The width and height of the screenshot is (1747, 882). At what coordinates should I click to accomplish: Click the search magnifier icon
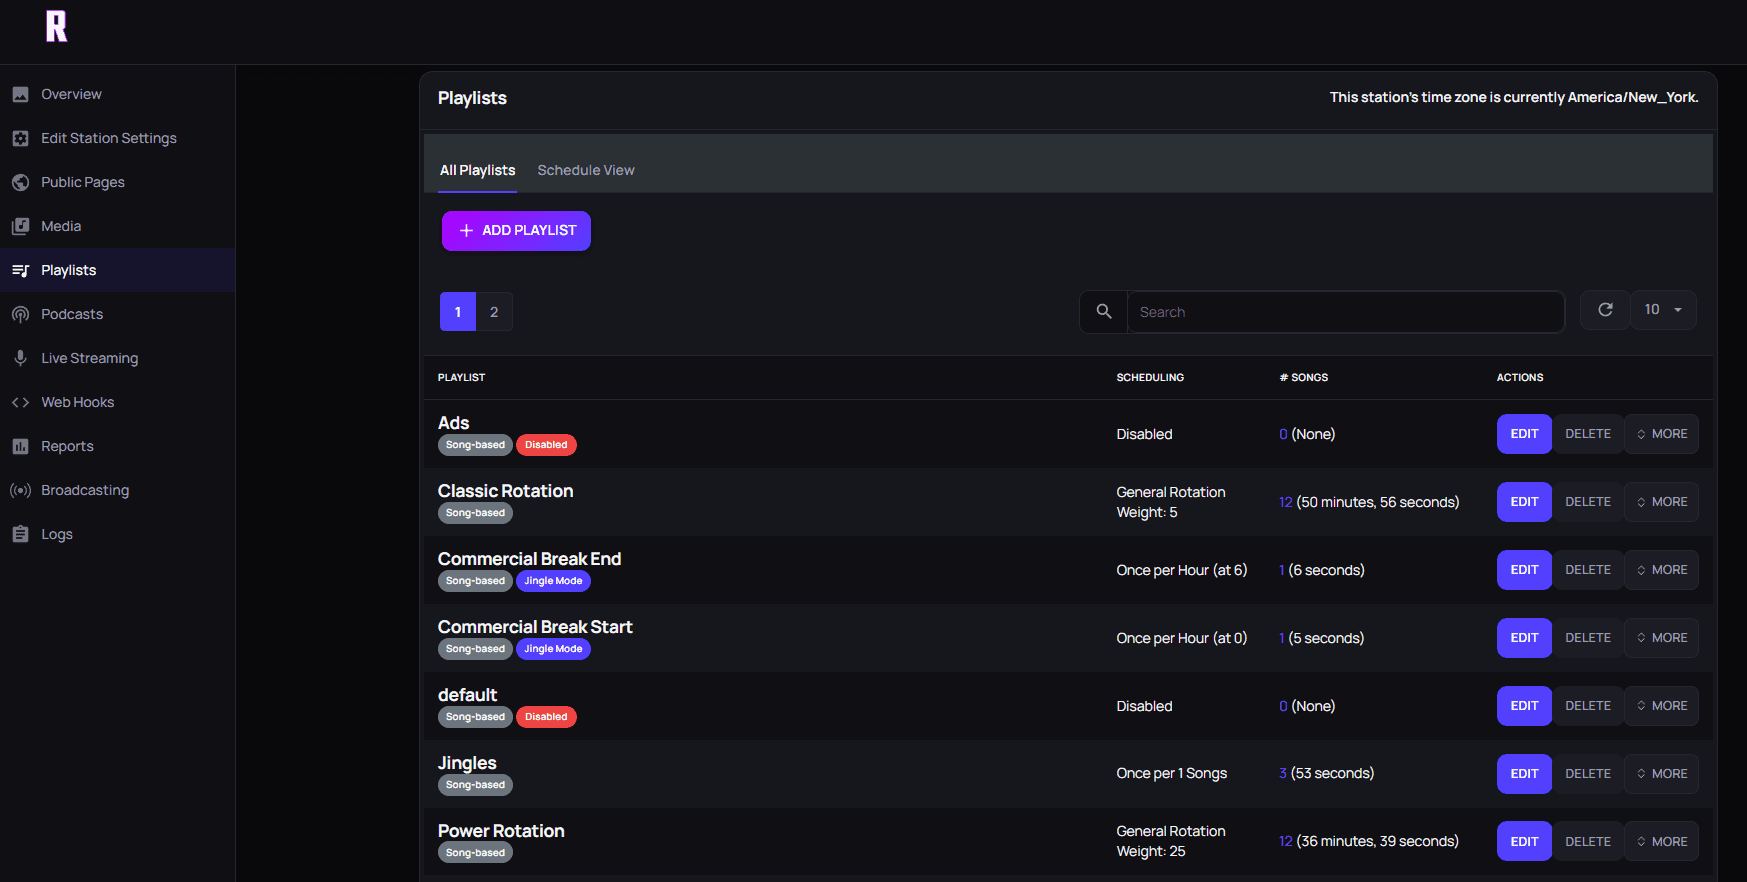[x=1104, y=312]
